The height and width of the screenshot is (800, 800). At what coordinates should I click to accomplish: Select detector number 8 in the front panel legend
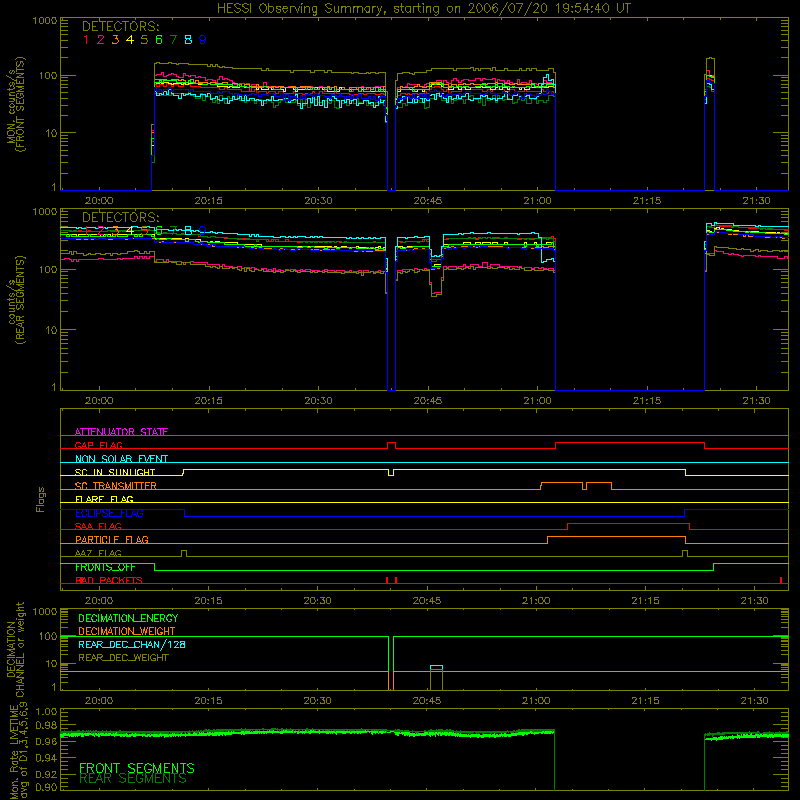click(x=188, y=40)
